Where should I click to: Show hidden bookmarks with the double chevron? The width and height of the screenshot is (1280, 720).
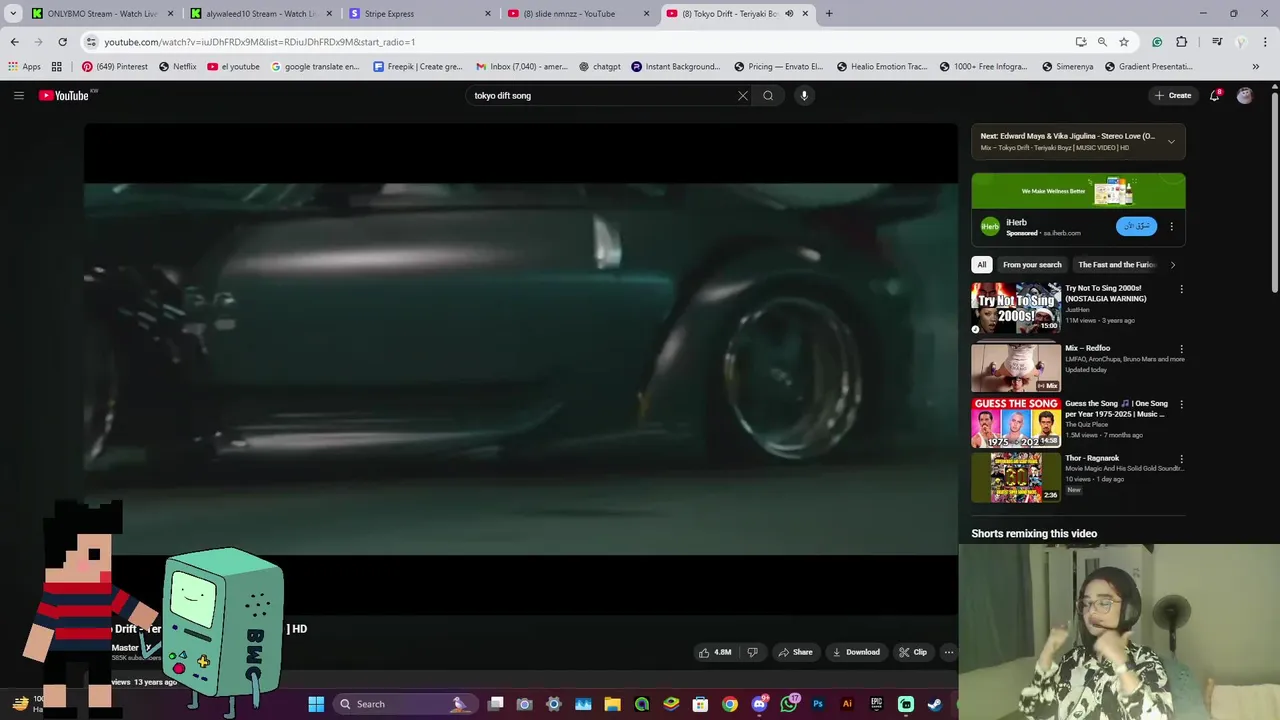pyautogui.click(x=1256, y=67)
